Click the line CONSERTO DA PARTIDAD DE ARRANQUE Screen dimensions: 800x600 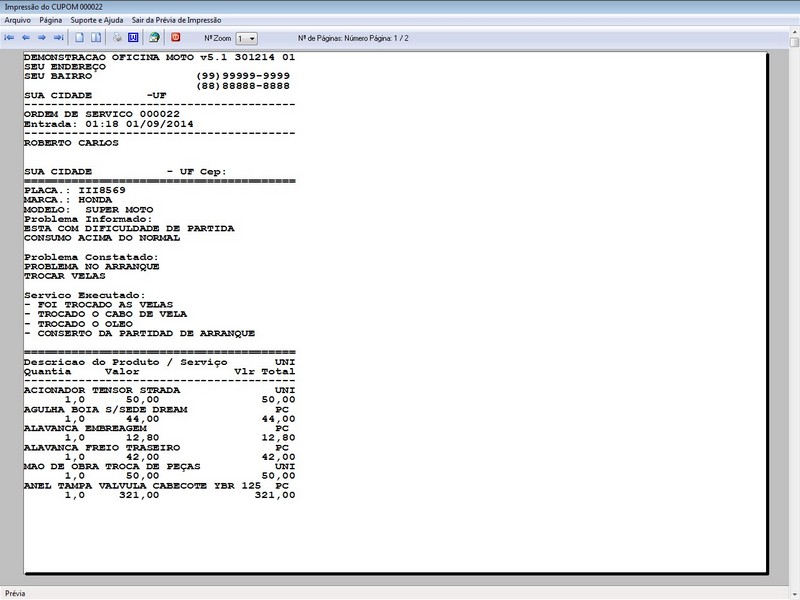(146, 334)
